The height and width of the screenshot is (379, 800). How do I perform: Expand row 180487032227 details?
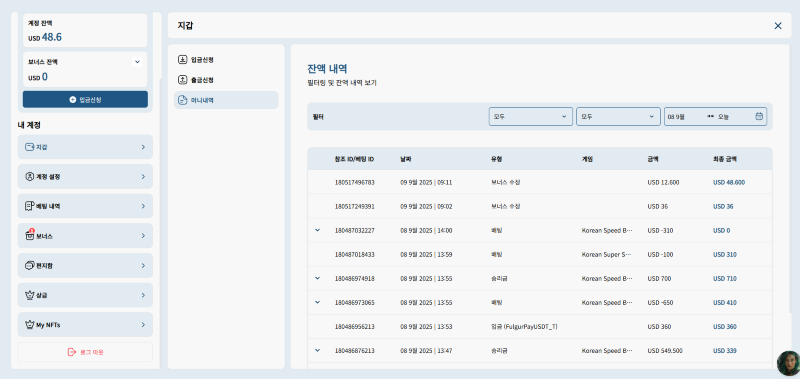[x=317, y=230]
